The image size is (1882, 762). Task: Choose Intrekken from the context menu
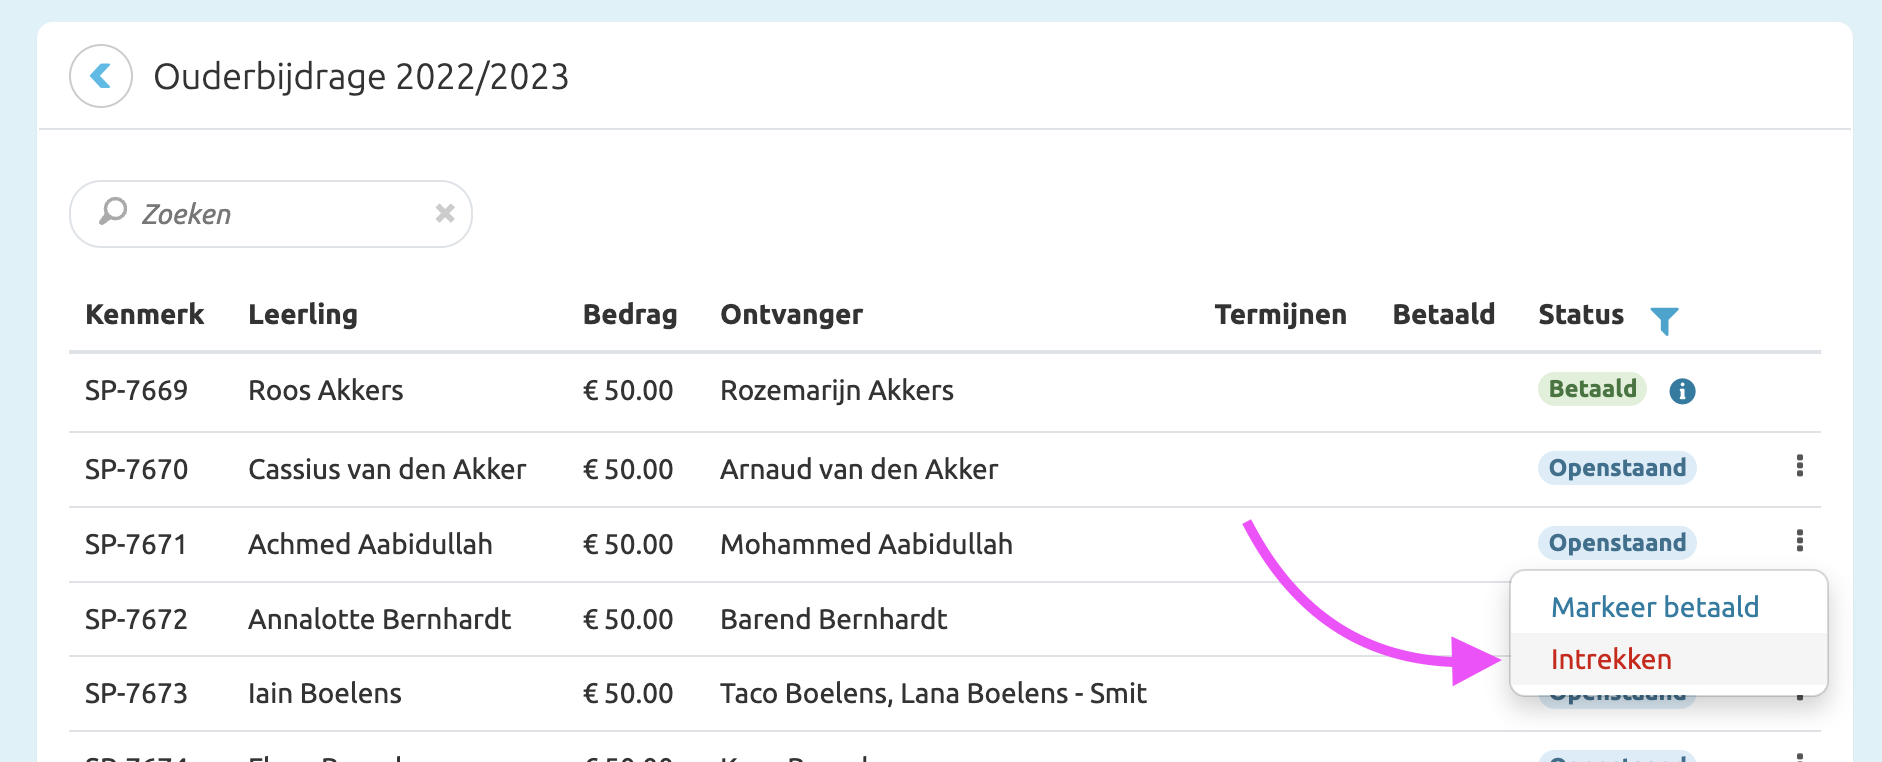(1611, 659)
